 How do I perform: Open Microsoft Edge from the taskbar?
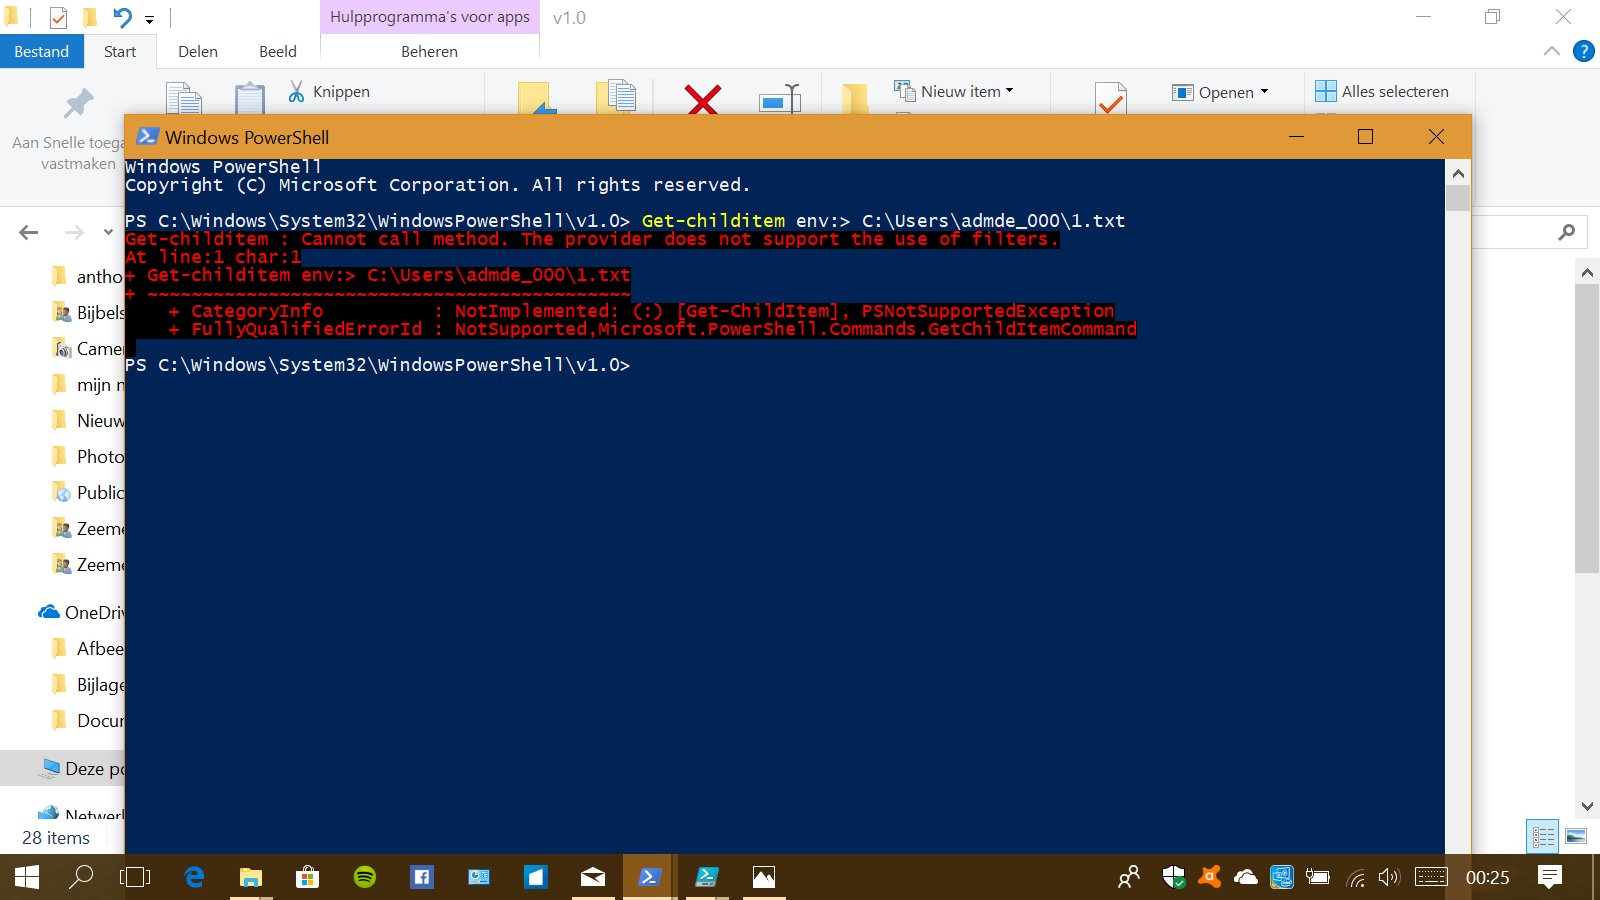(194, 877)
